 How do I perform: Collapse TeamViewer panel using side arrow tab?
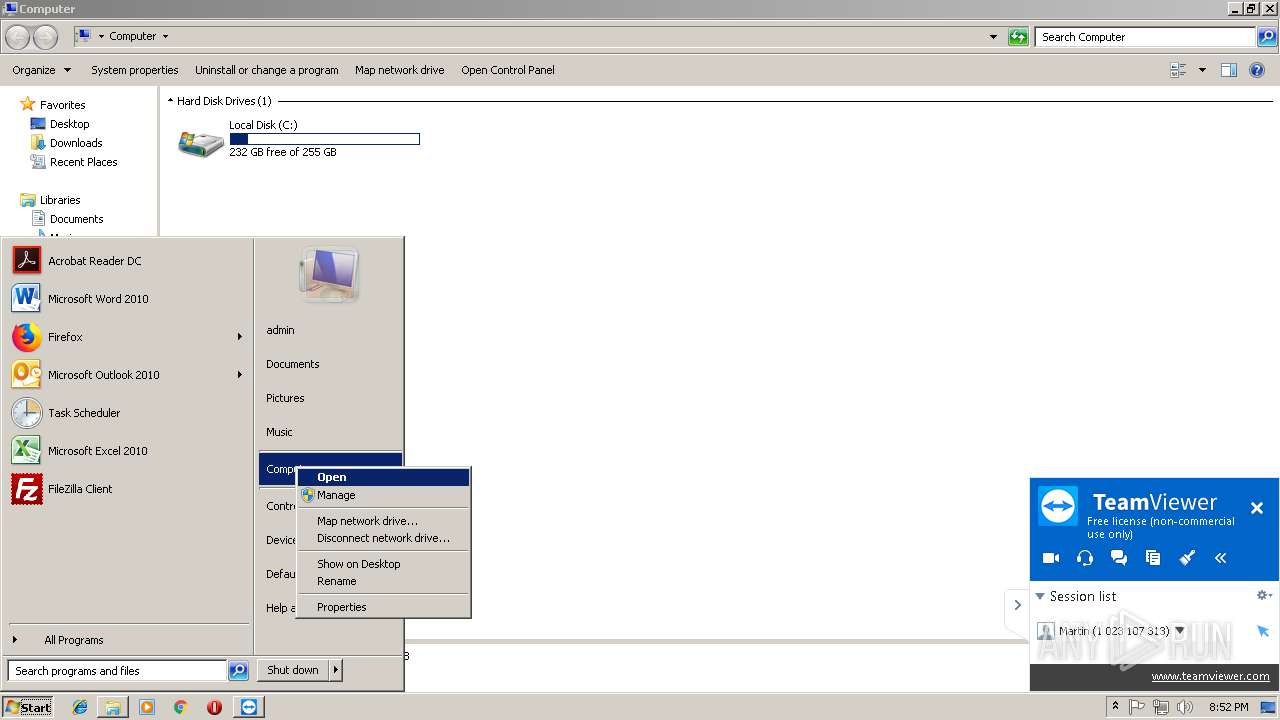pyautogui.click(x=1017, y=605)
